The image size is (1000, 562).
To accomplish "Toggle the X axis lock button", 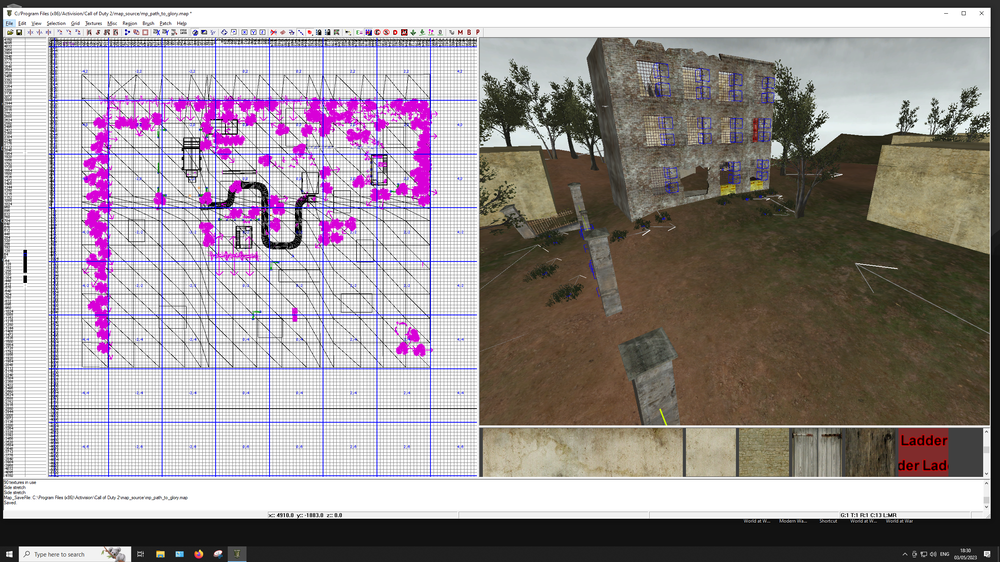I will coord(244,32).
